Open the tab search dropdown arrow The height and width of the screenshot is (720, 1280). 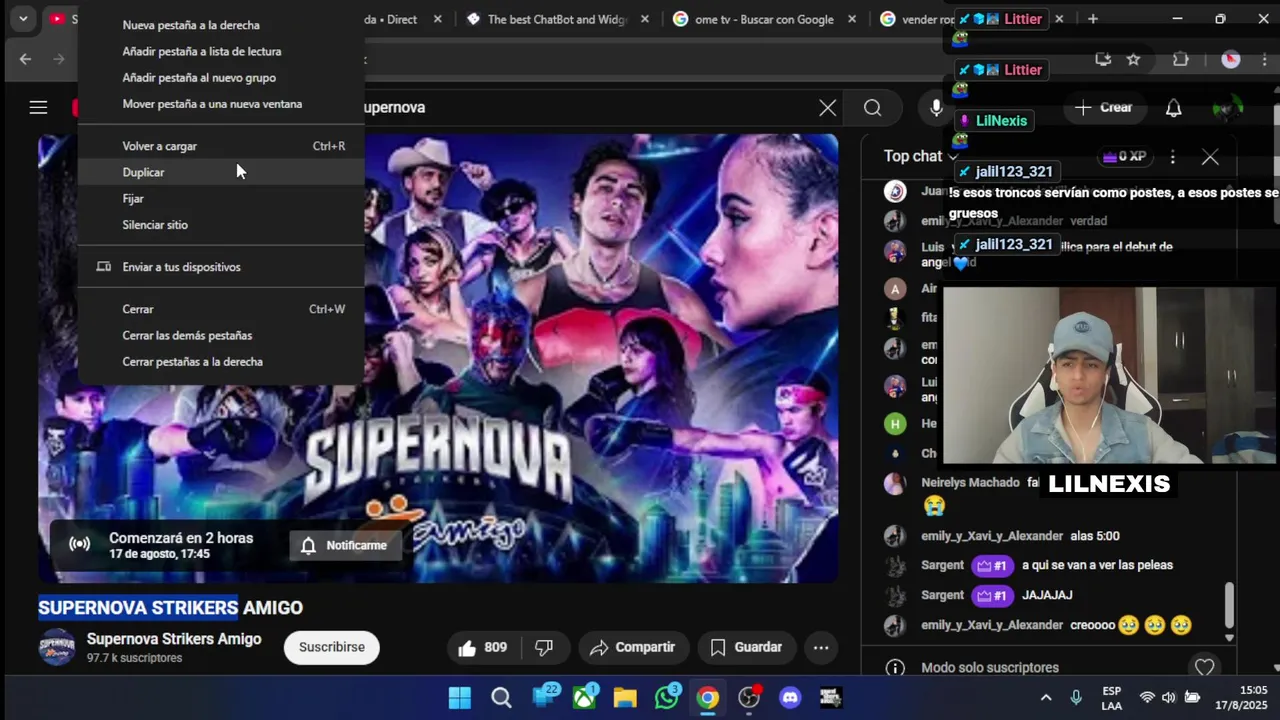[x=22, y=19]
